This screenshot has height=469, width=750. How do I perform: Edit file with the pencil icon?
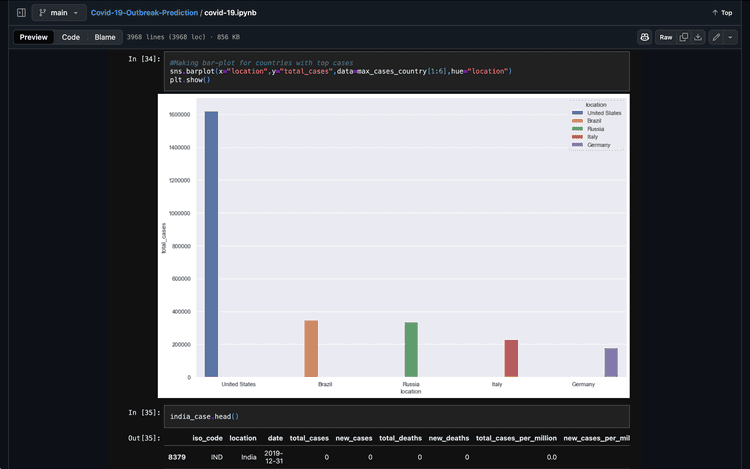717,37
